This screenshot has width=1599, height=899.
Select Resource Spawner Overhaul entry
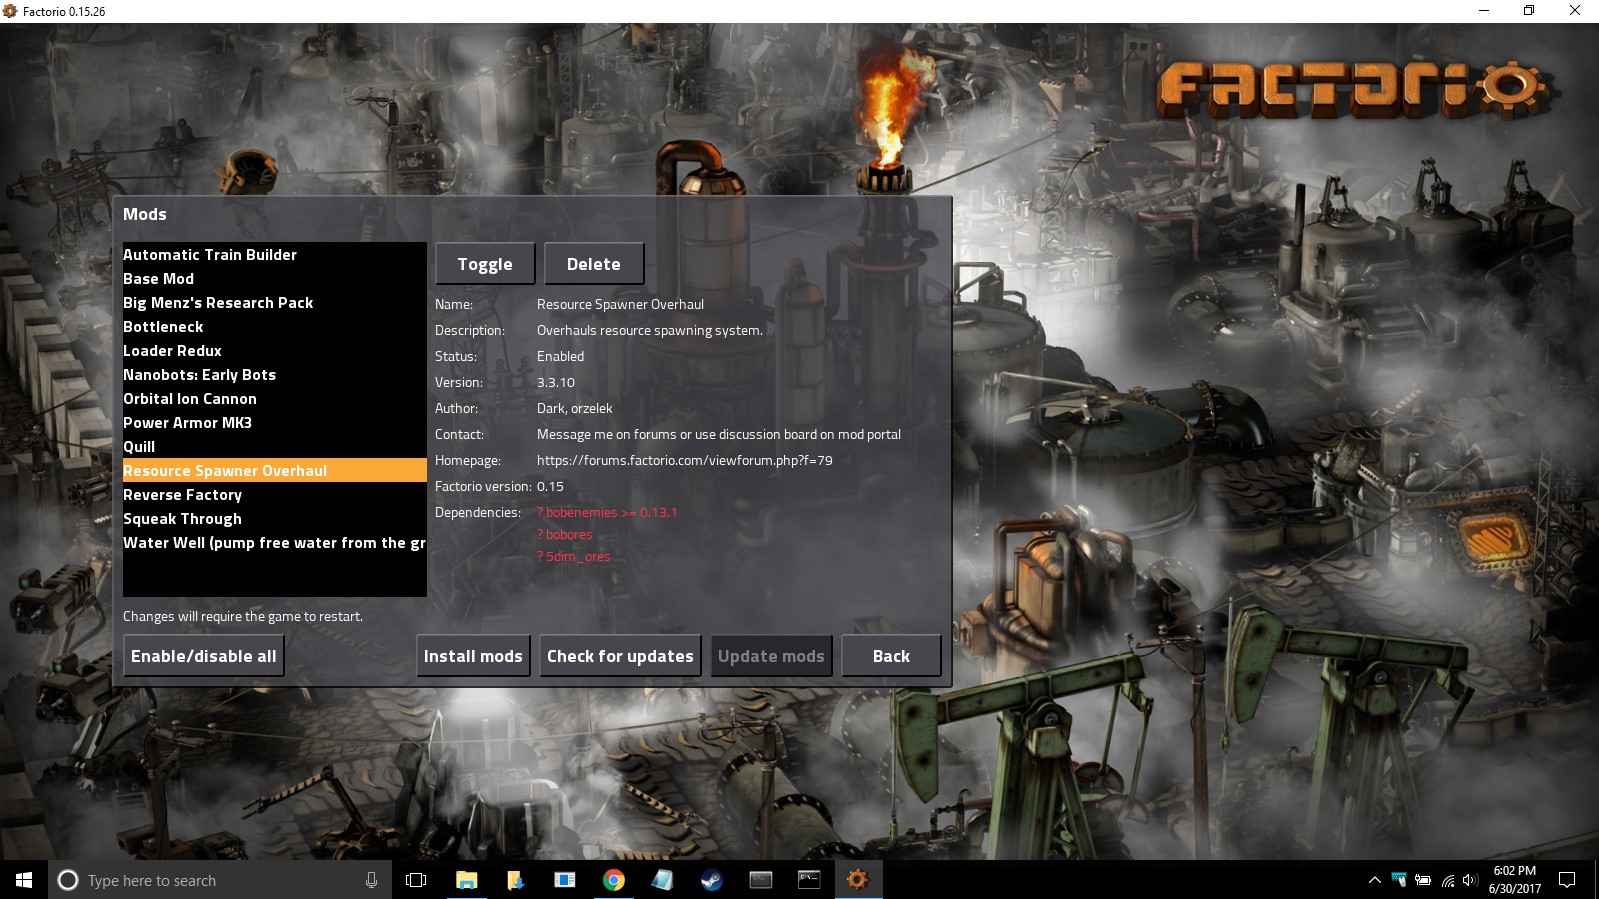[x=275, y=470]
